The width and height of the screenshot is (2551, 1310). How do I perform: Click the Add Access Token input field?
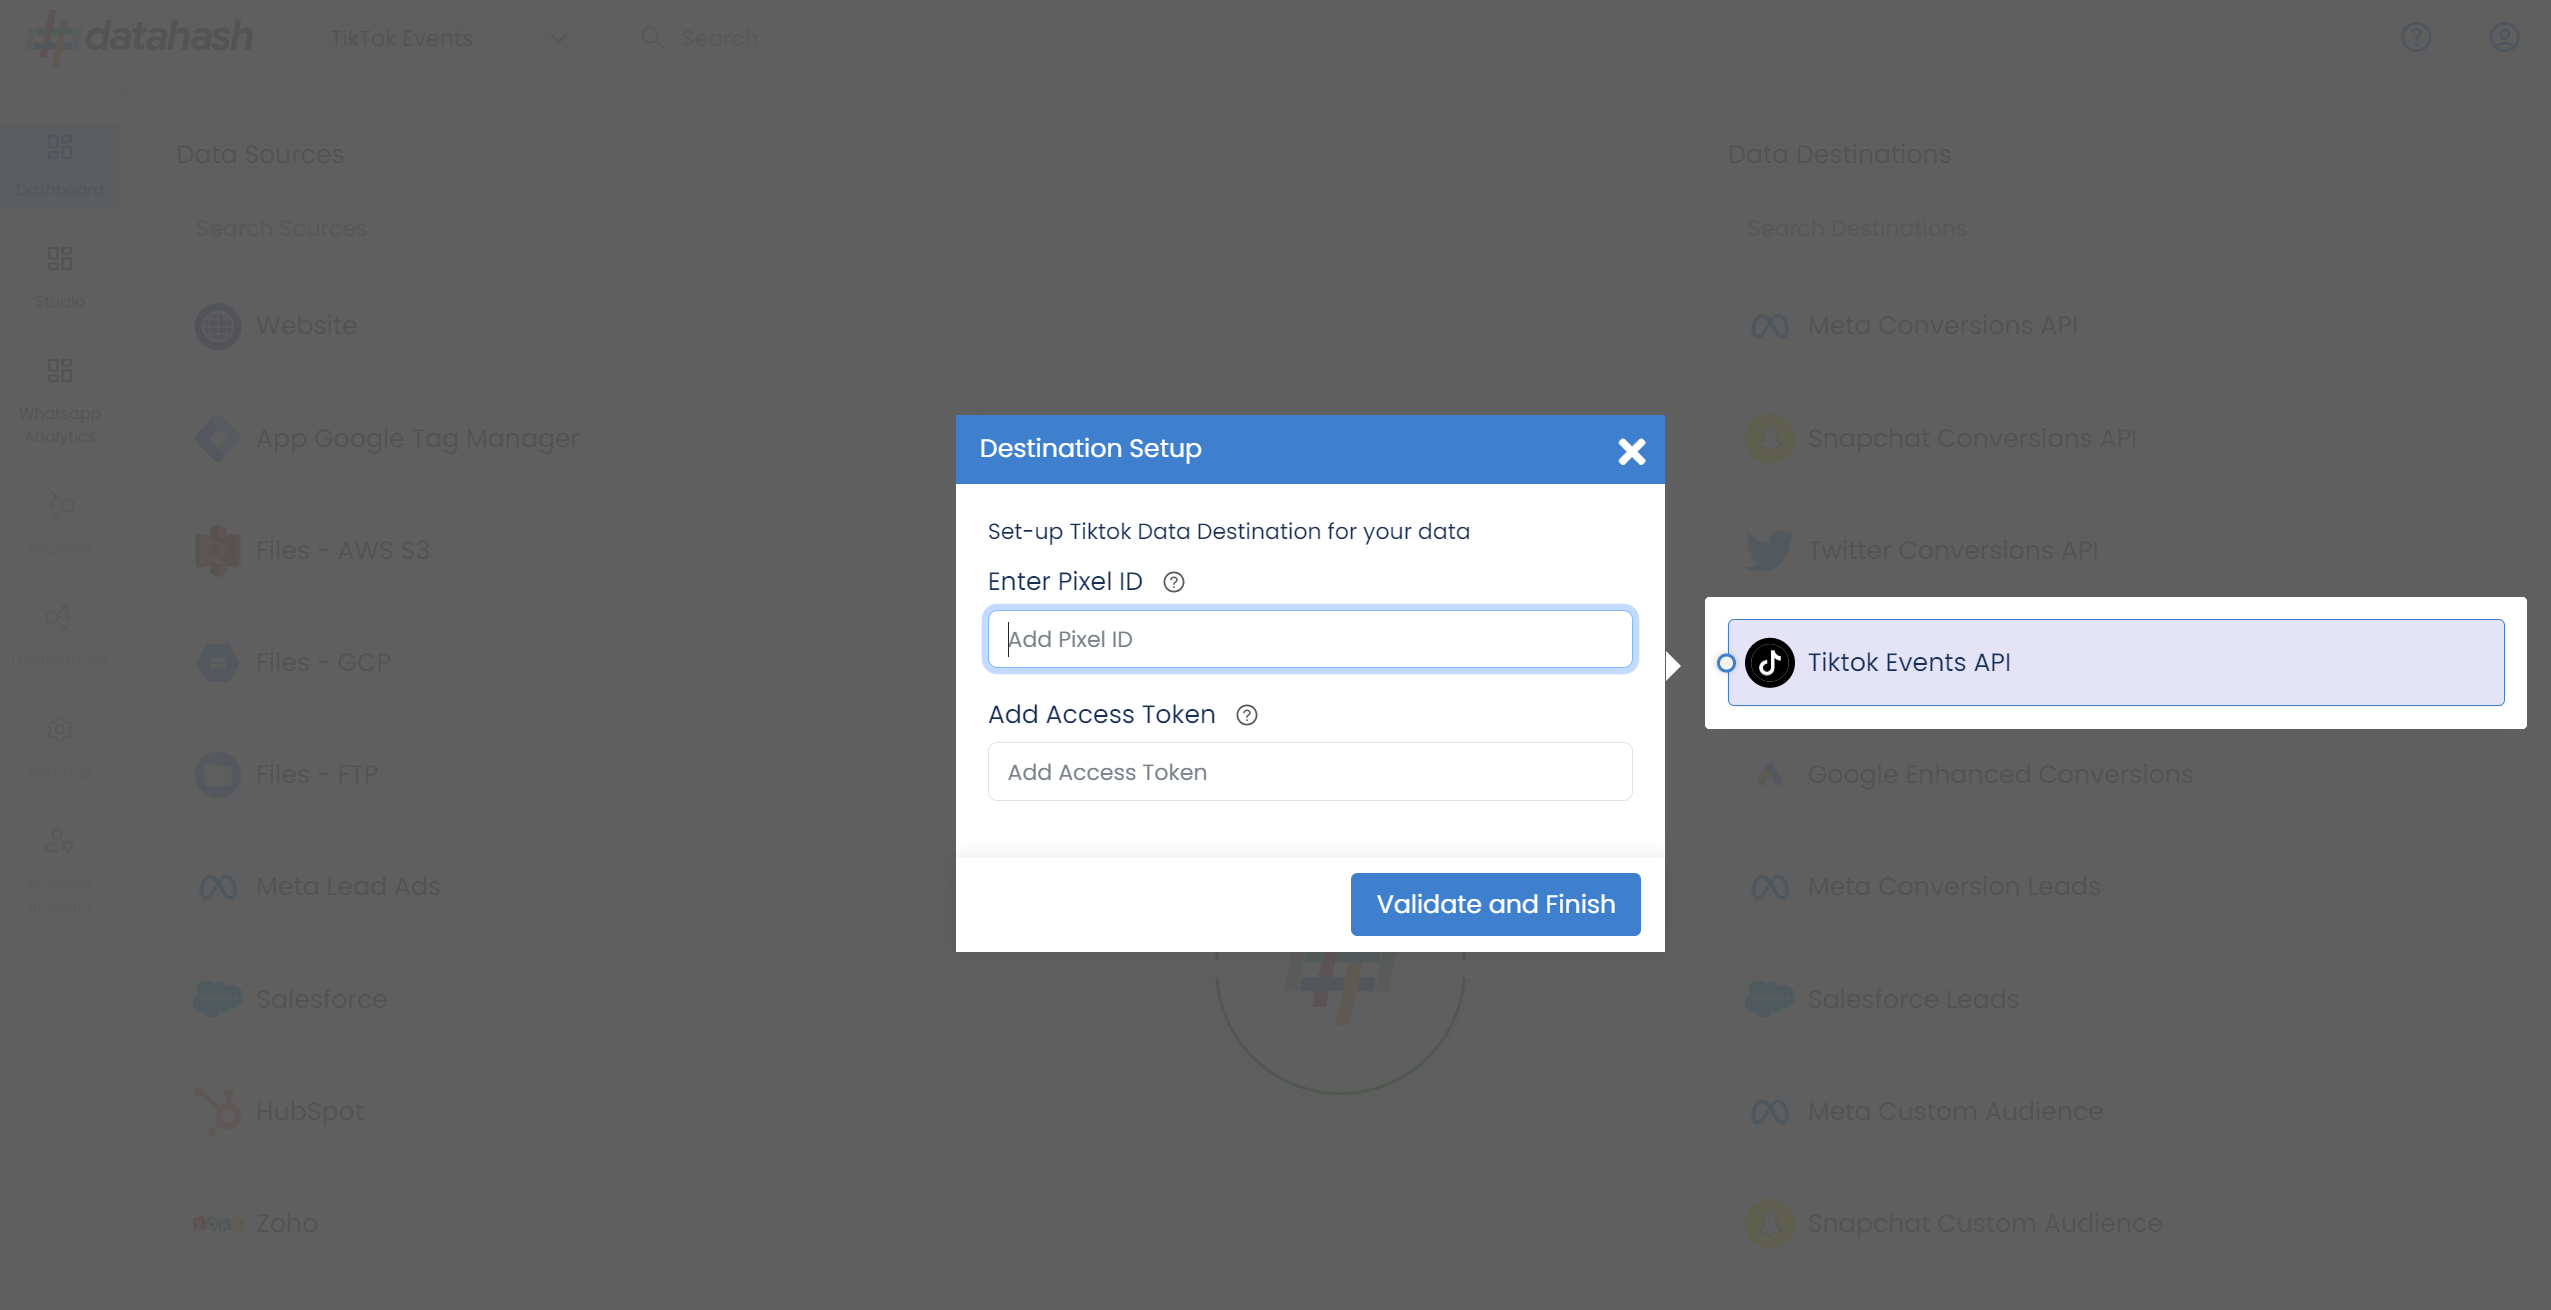tap(1310, 772)
